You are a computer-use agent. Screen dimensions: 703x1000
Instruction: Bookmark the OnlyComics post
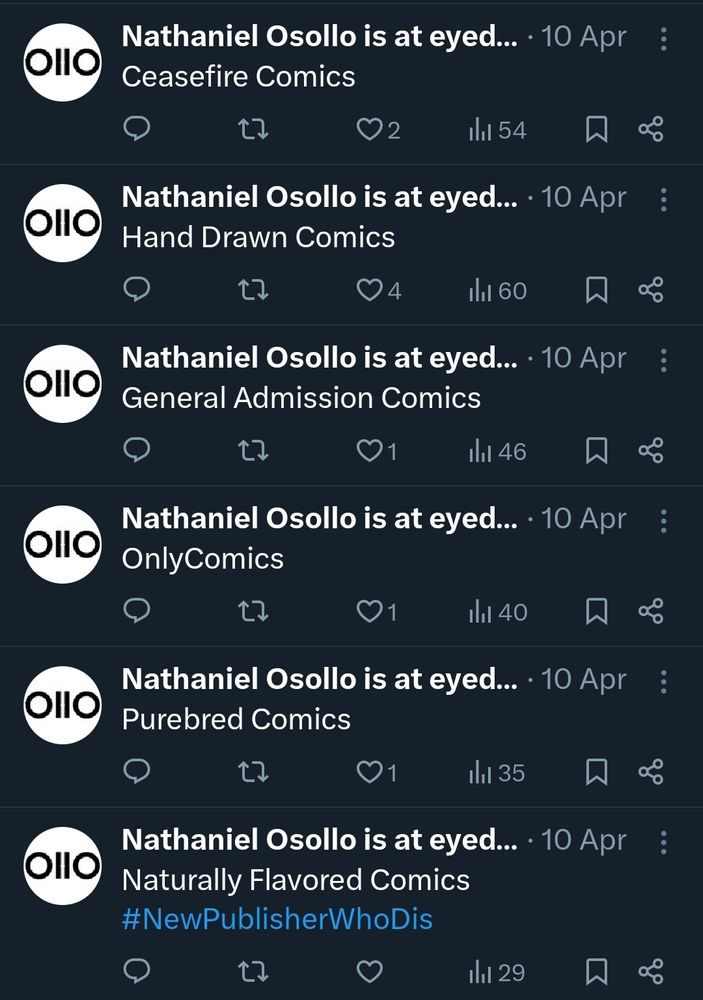click(x=596, y=612)
